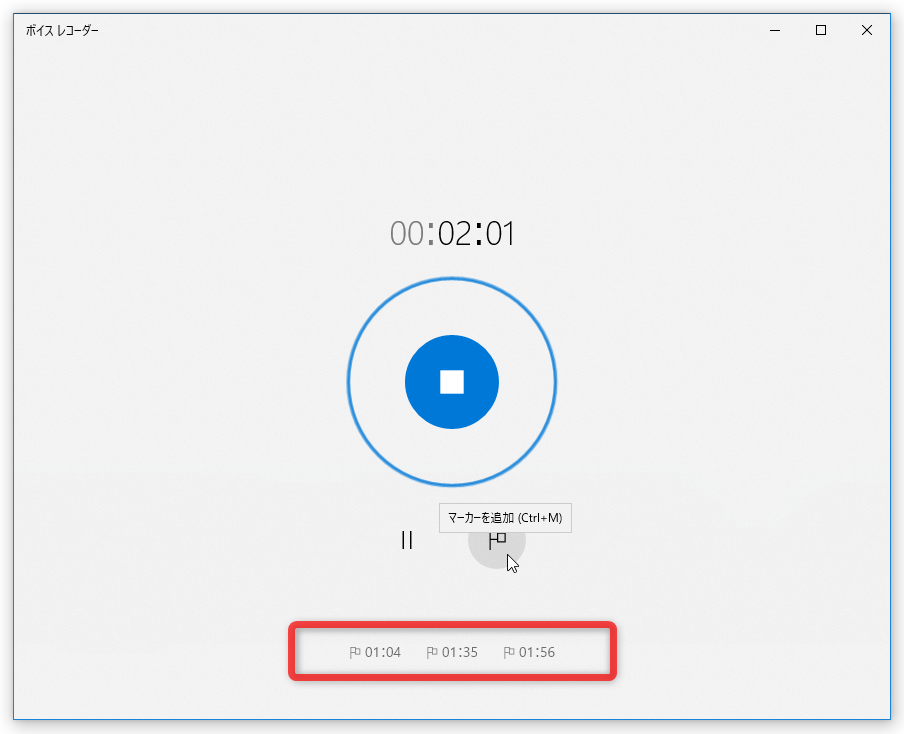Image resolution: width=904 pixels, height=734 pixels.
Task: Stop the recording with the blue button
Action: [x=451, y=382]
